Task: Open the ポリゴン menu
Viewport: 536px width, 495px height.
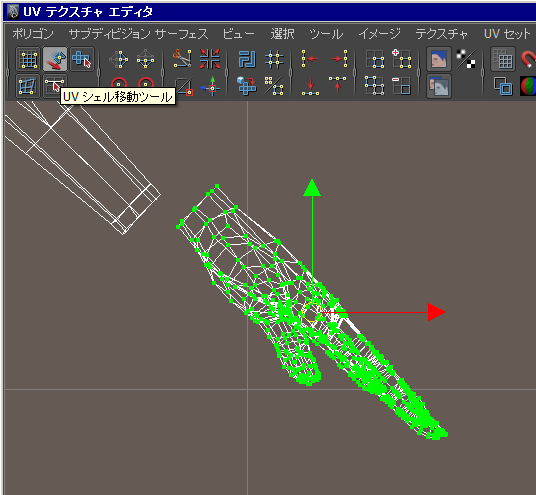Action: coord(33,34)
